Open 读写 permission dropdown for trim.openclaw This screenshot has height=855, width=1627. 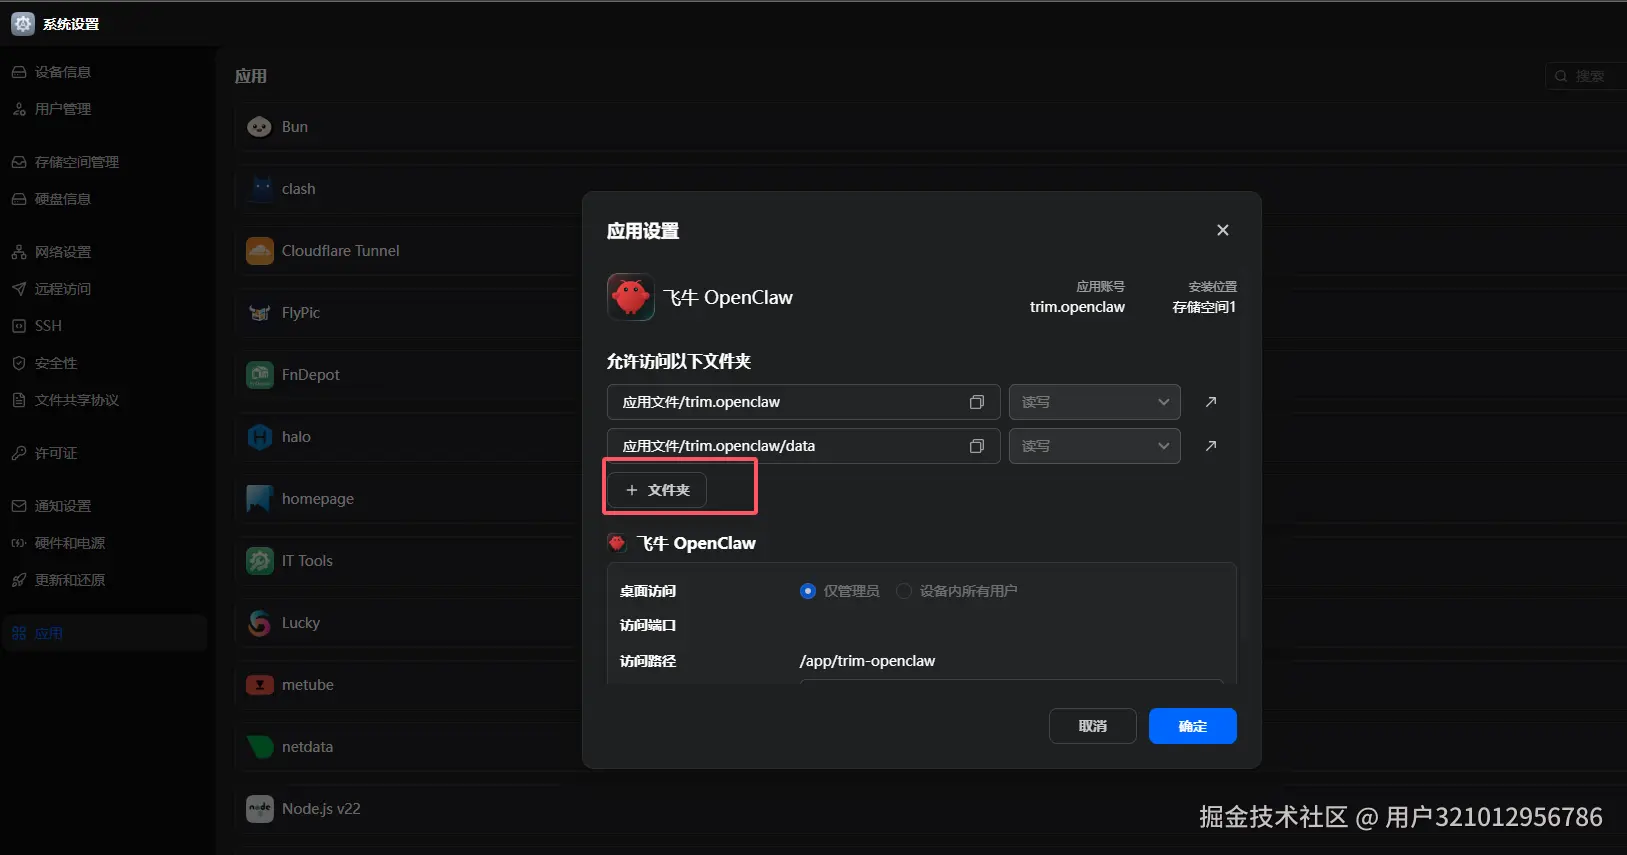click(1095, 402)
